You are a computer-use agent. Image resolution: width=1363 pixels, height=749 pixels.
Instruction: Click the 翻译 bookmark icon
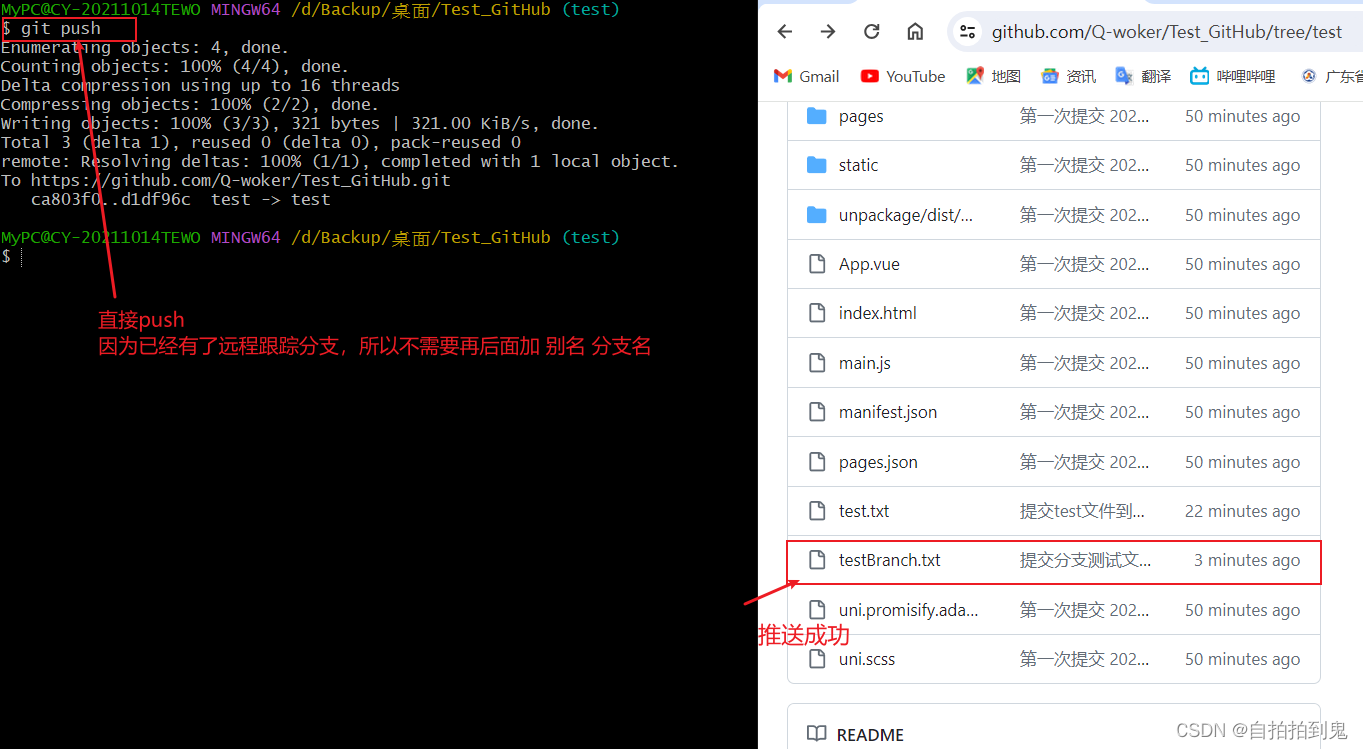coord(1124,76)
